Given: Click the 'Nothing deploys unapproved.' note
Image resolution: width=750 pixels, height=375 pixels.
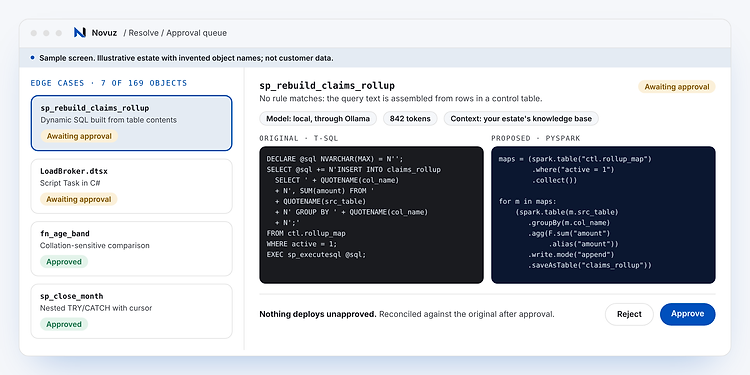Looking at the screenshot, I should (318, 314).
